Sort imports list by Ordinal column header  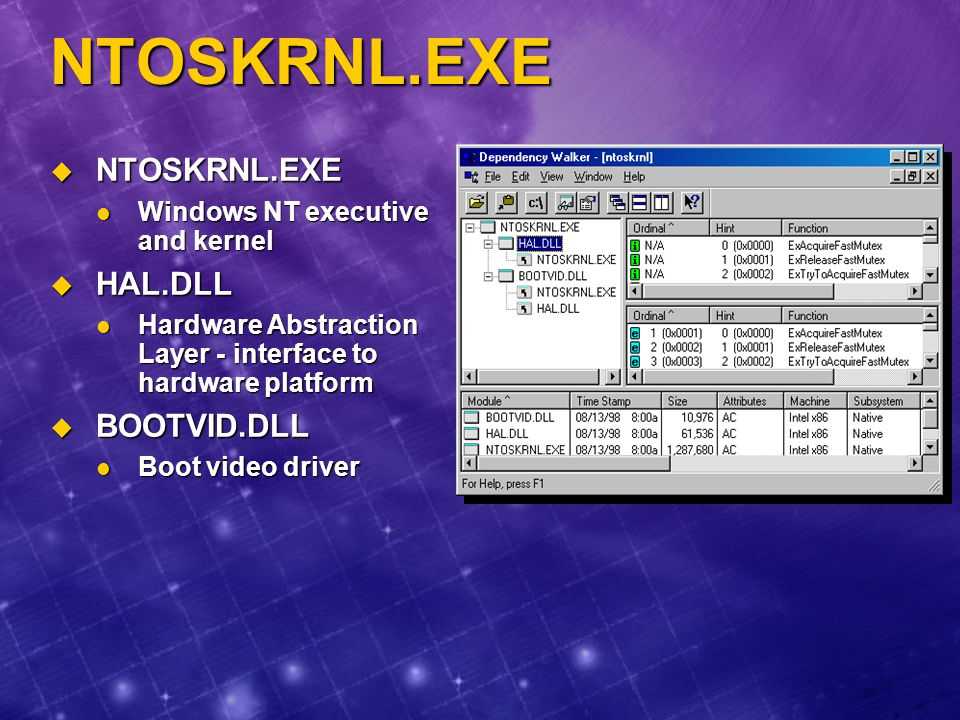click(x=668, y=228)
